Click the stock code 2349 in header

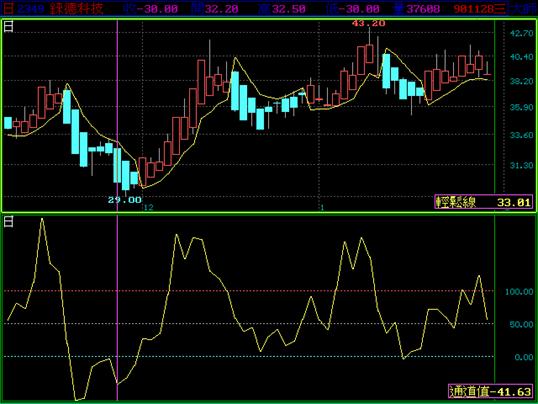pyautogui.click(x=31, y=9)
